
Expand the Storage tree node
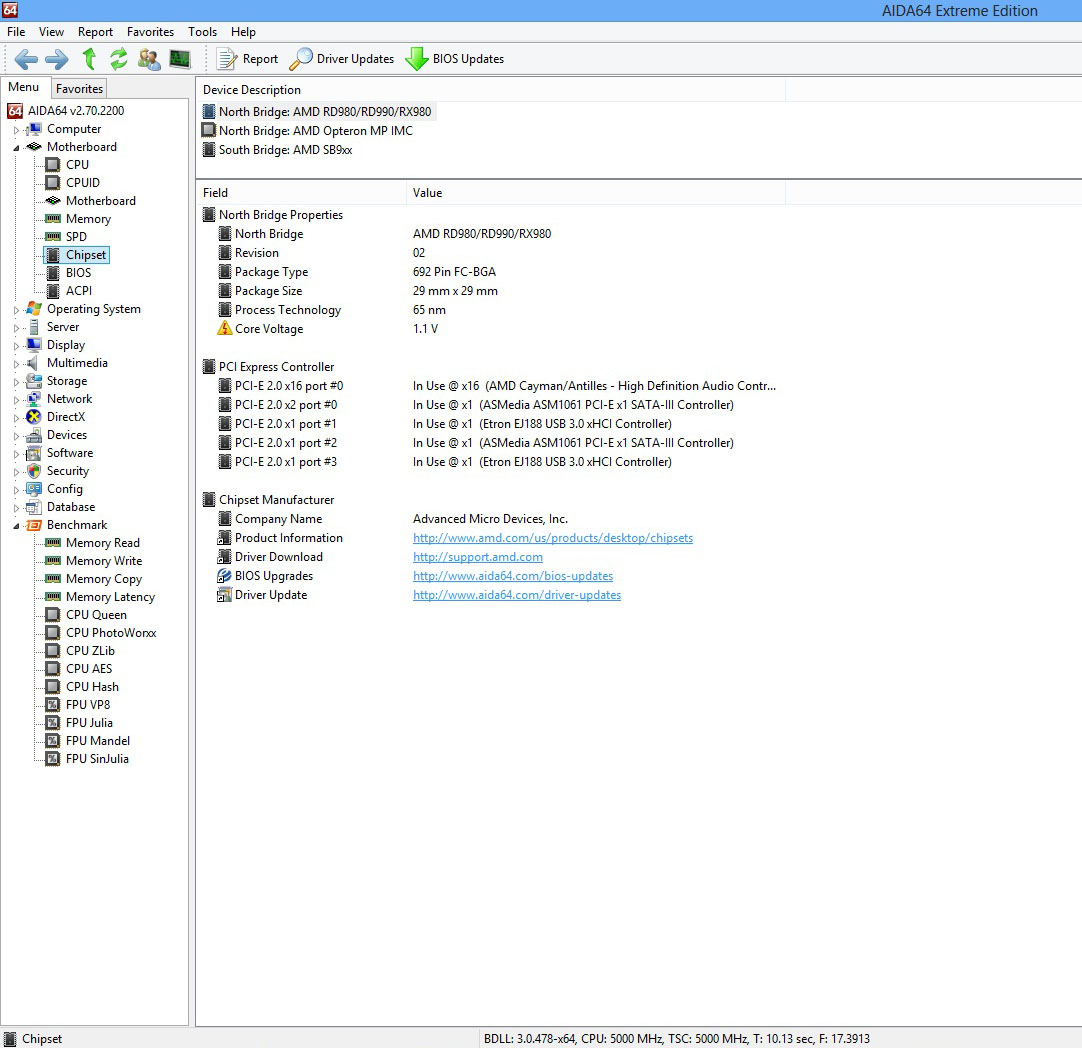pos(17,382)
